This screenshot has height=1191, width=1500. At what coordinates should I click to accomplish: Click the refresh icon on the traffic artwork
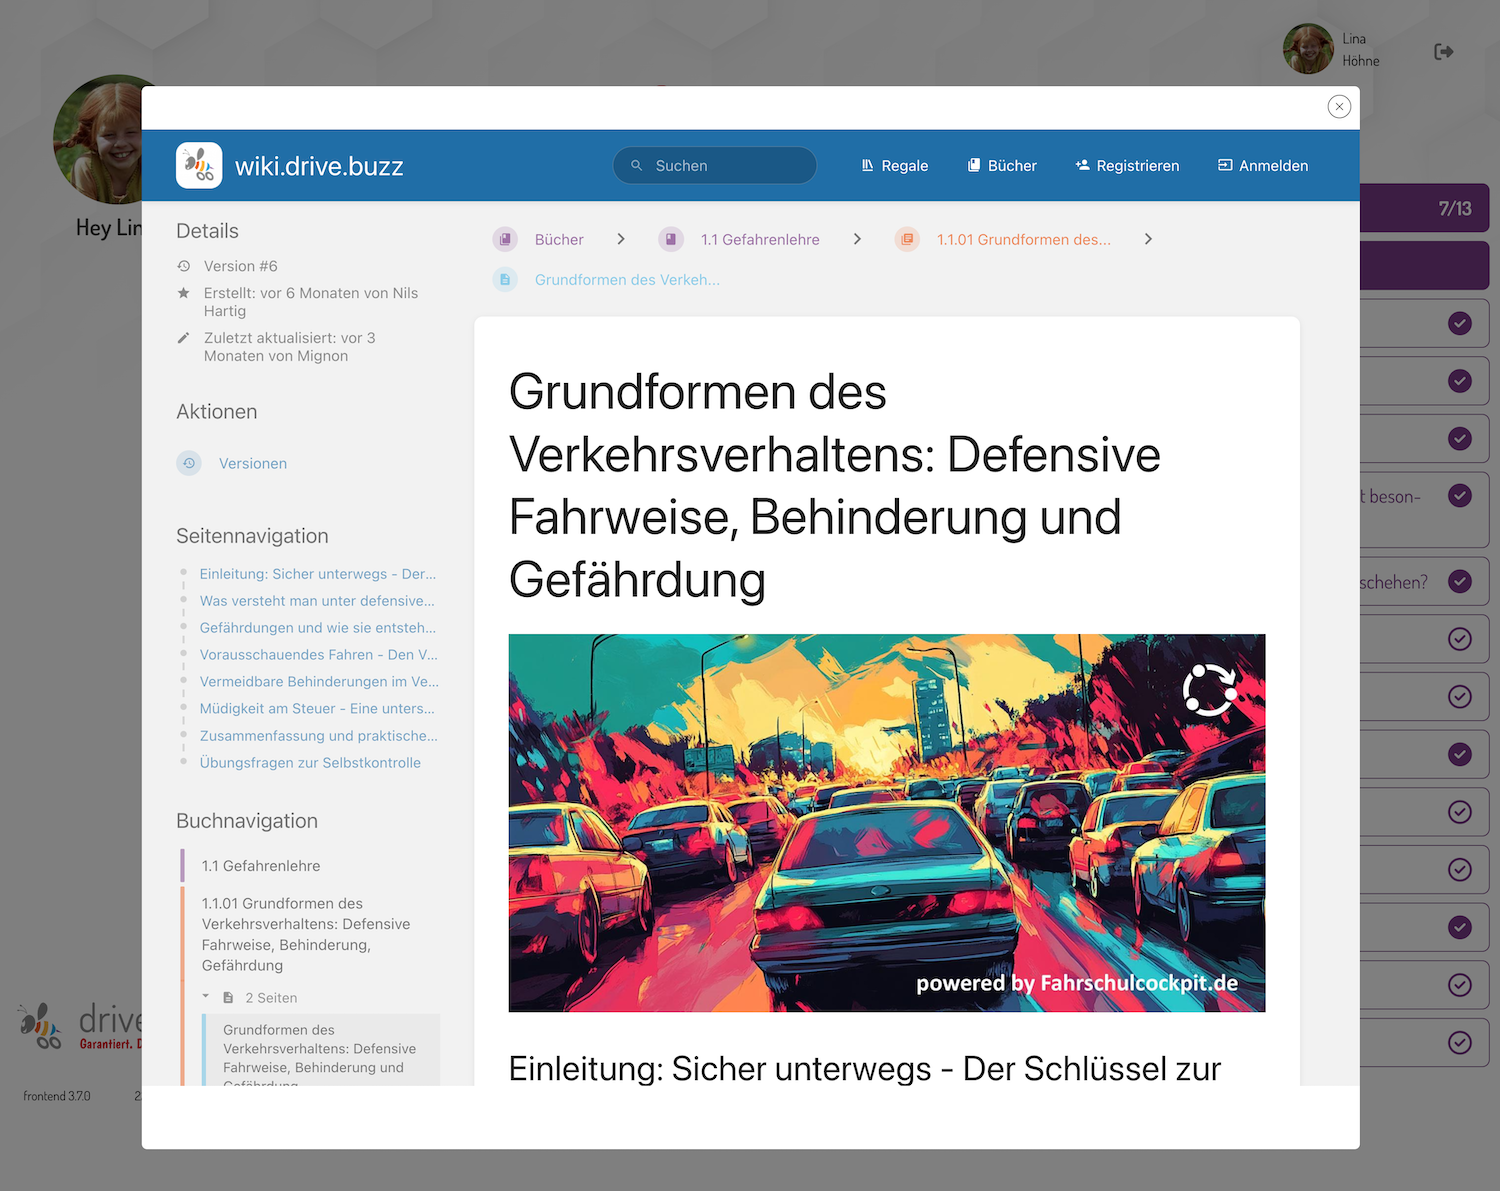[x=1211, y=688]
